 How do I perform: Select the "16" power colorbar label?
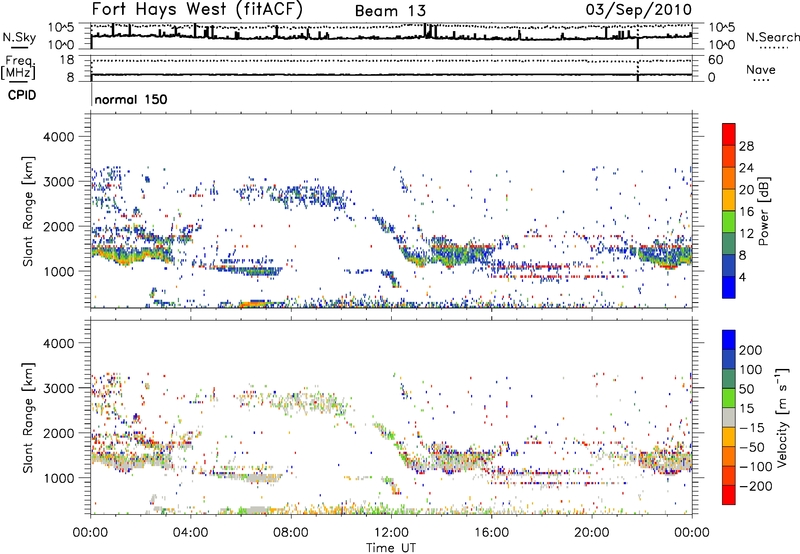click(x=746, y=212)
